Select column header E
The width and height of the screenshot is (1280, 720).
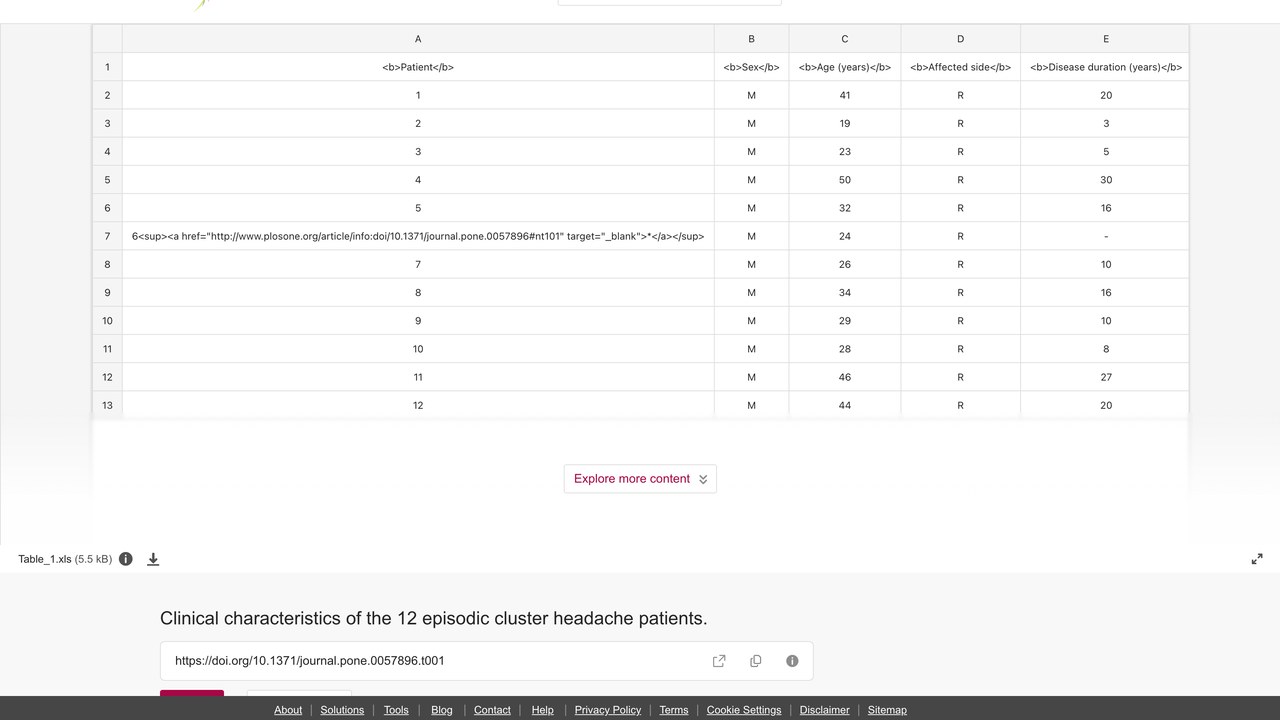pyautogui.click(x=1105, y=39)
